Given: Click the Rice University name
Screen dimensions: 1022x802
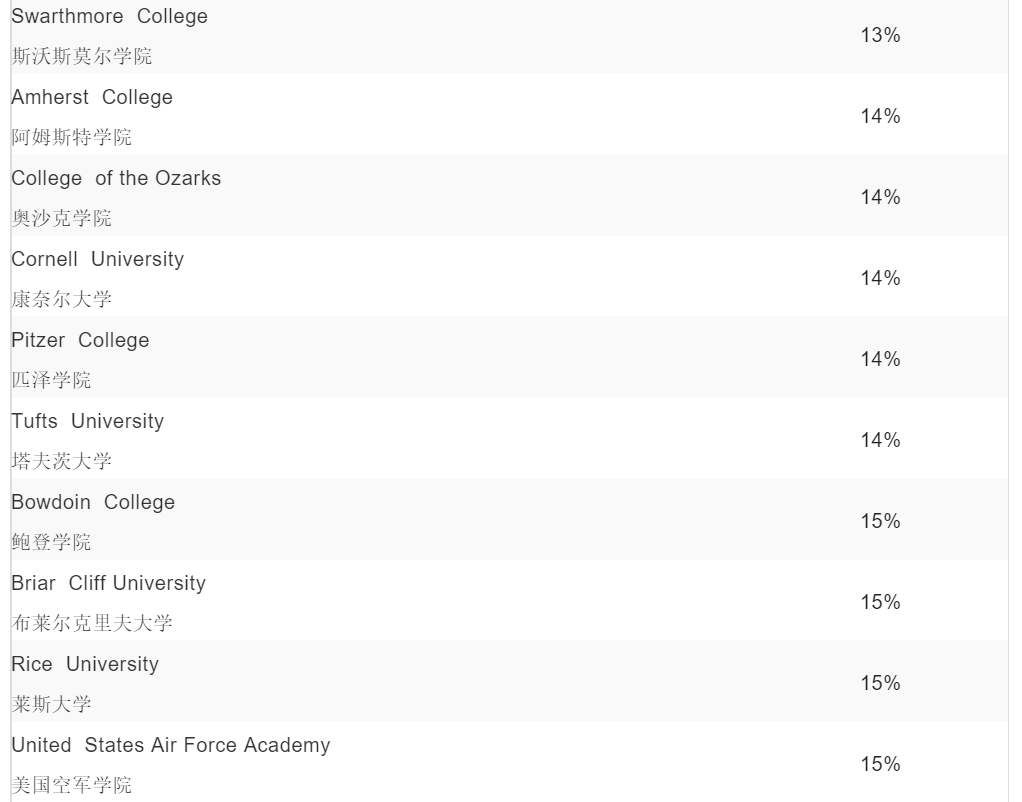Looking at the screenshot, I should tap(85, 665).
